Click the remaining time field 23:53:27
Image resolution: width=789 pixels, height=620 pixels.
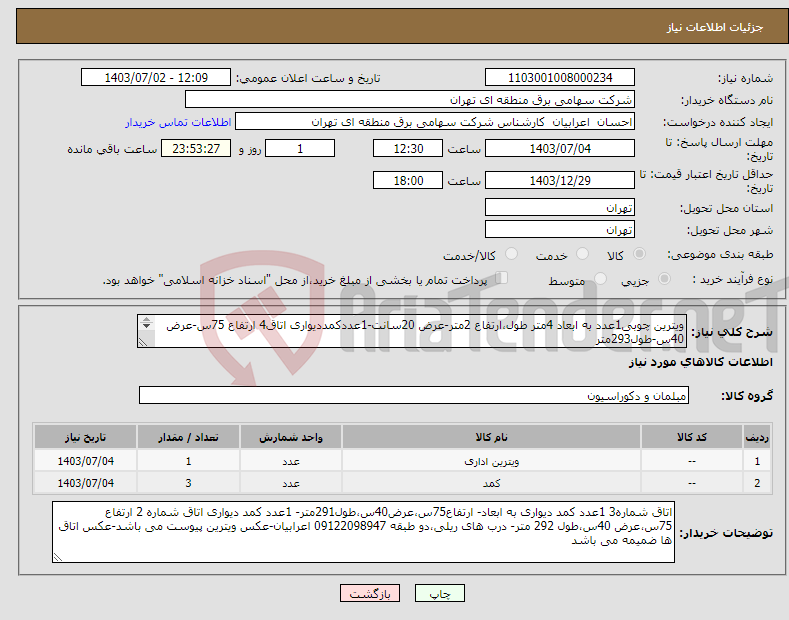[196, 148]
